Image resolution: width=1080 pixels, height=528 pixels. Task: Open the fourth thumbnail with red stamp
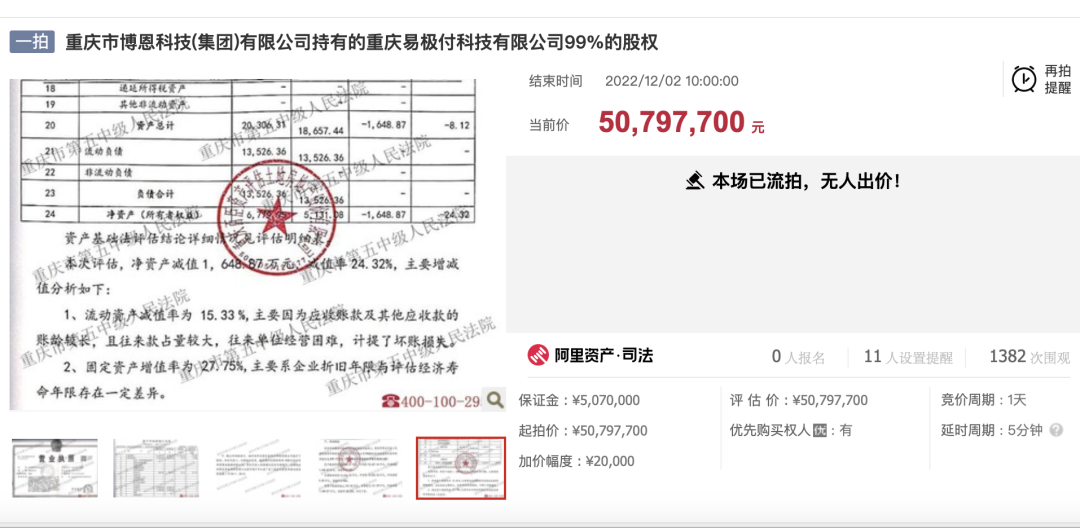click(x=359, y=468)
